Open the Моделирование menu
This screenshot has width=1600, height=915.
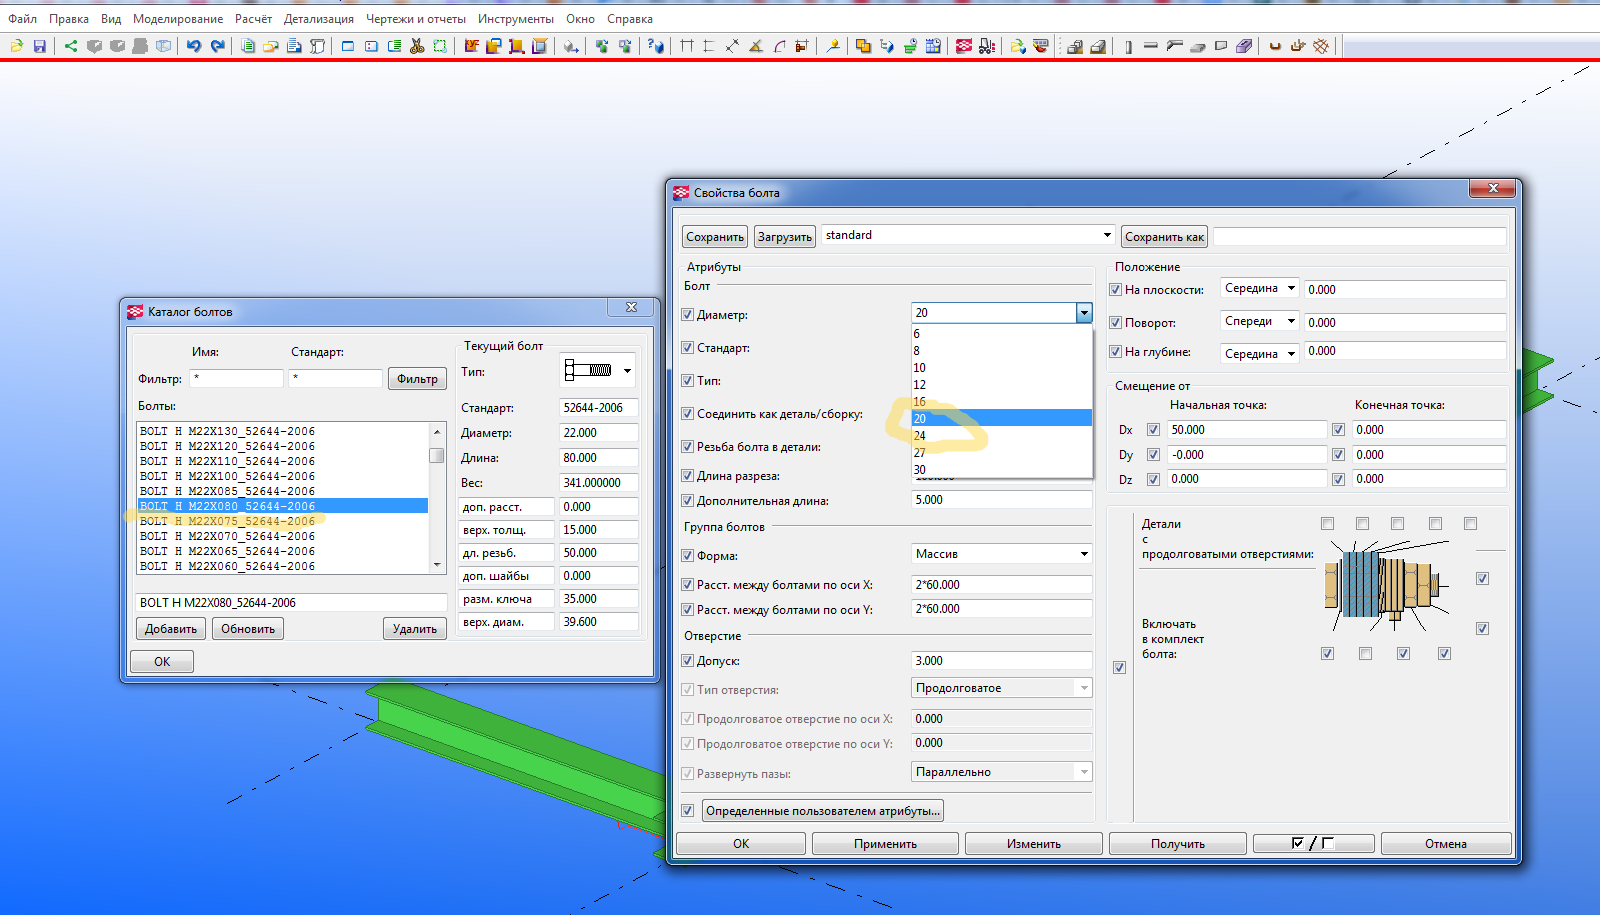[x=178, y=19]
